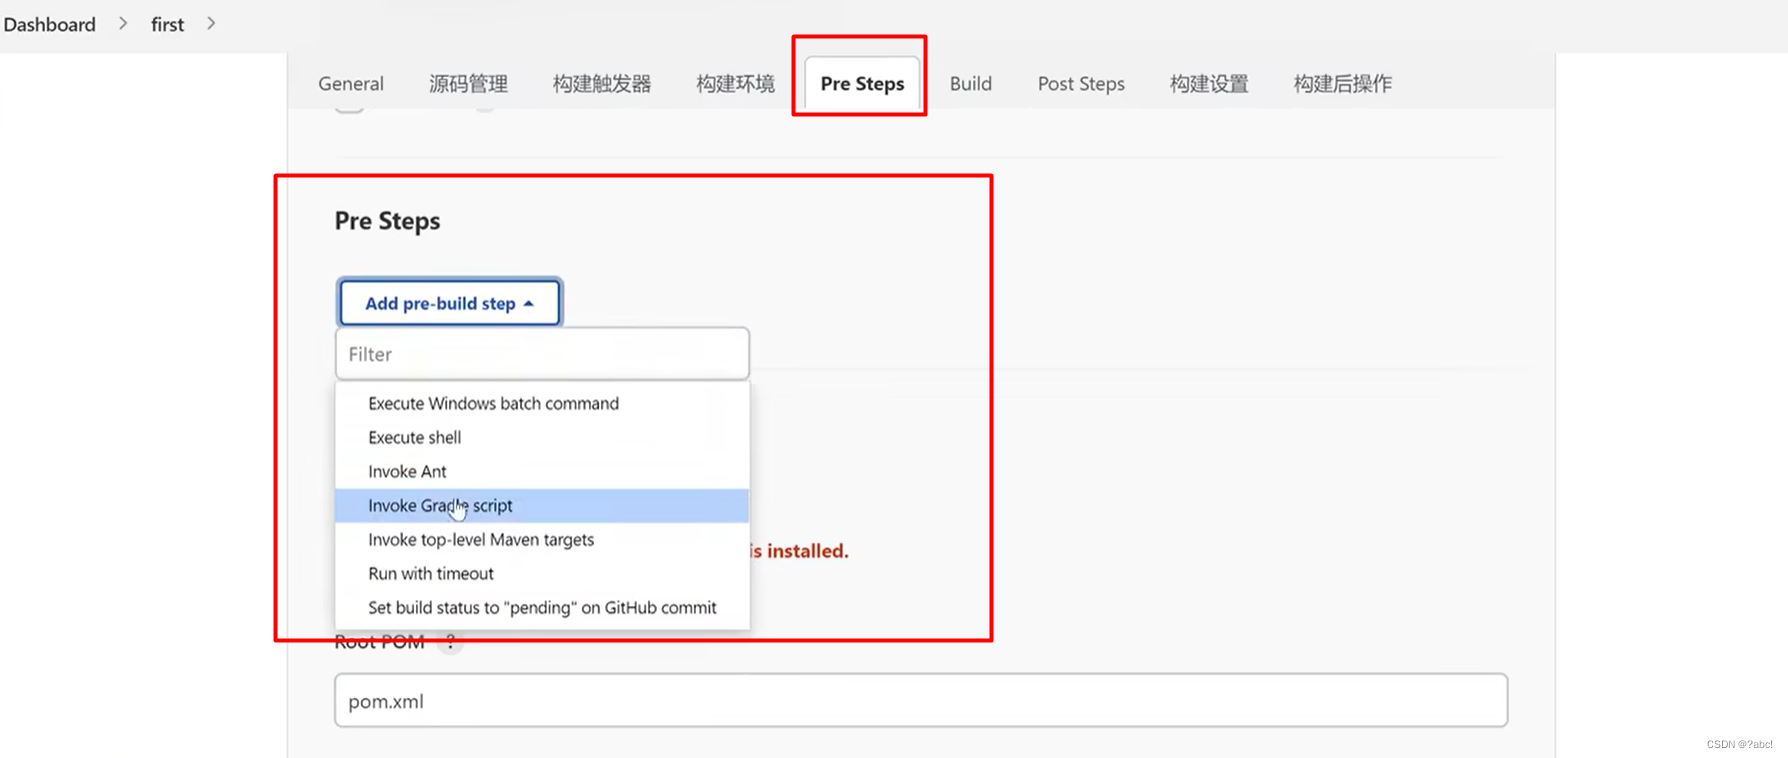This screenshot has width=1788, height=758.
Task: Open the Post Steps tab
Action: (x=1081, y=84)
